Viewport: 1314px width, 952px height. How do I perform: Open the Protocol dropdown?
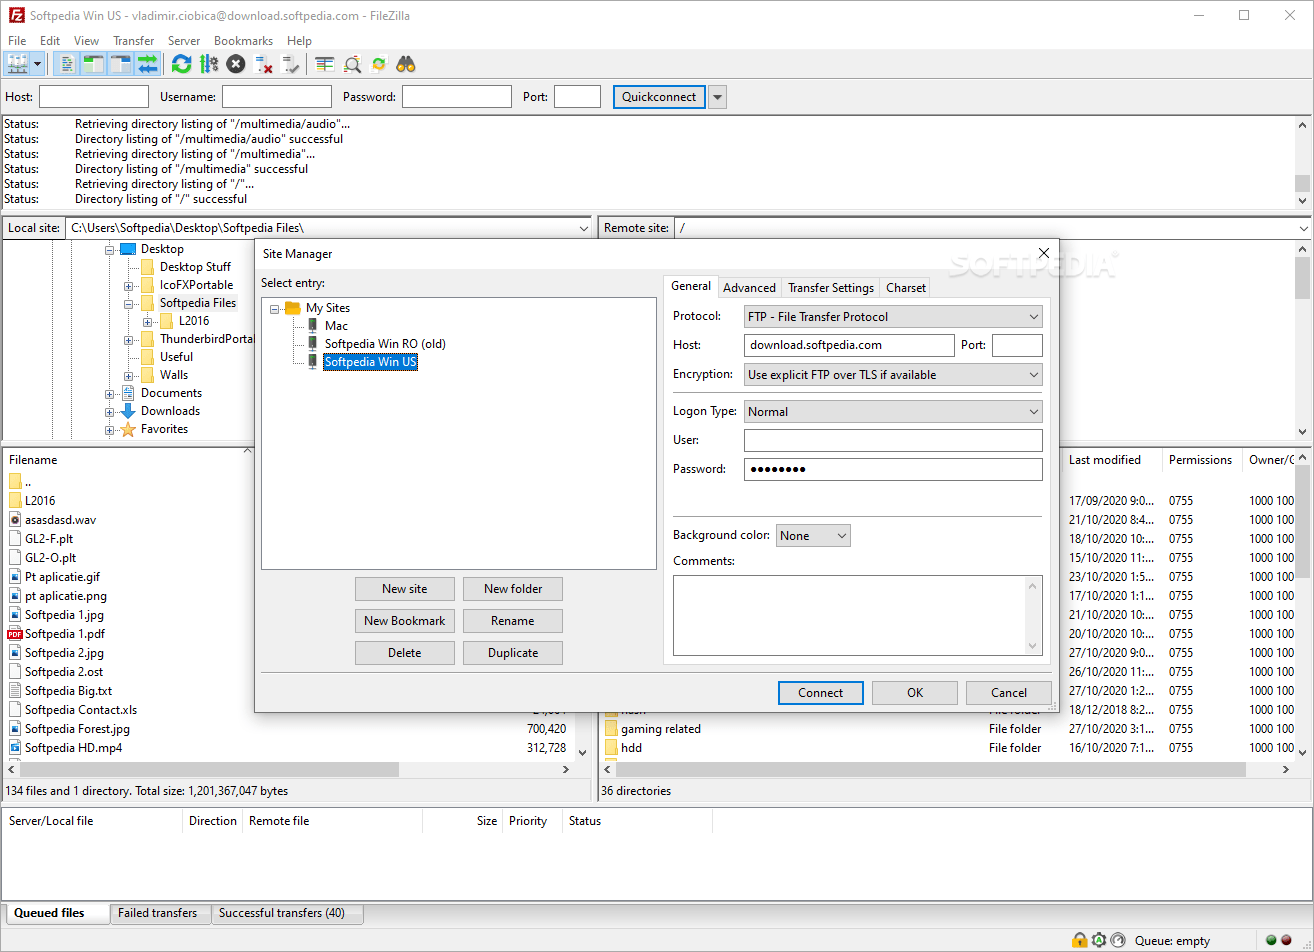pyautogui.click(x=893, y=317)
